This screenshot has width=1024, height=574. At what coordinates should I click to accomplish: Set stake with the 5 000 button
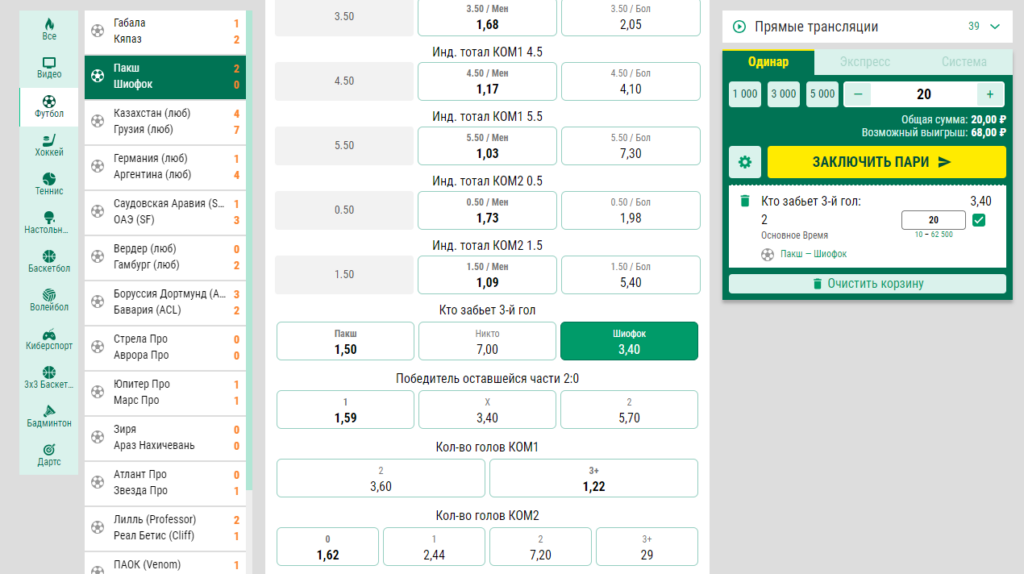pyautogui.click(x=822, y=94)
